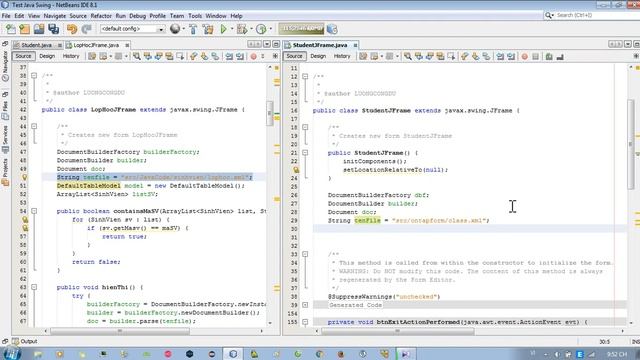Close the LopHocJFrame.java tab
This screenshot has width=640, height=360.
(x=127, y=45)
